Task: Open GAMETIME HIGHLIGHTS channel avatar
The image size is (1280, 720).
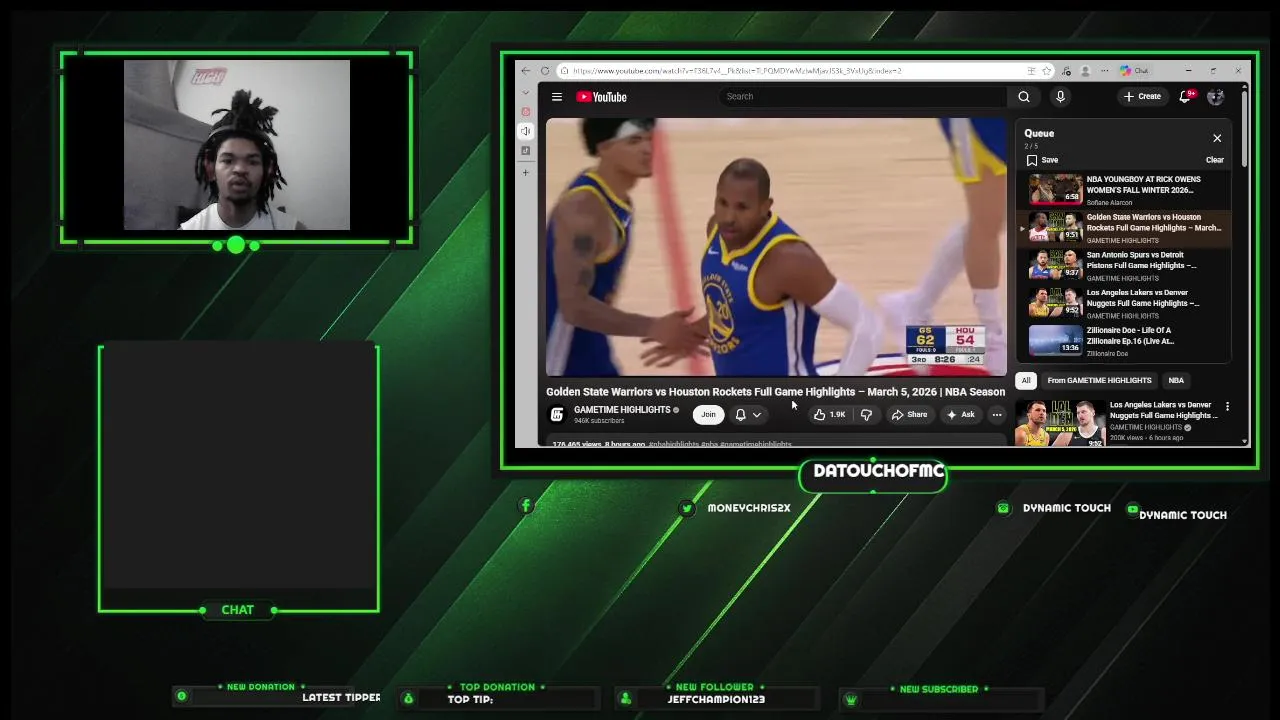Action: coord(557,414)
